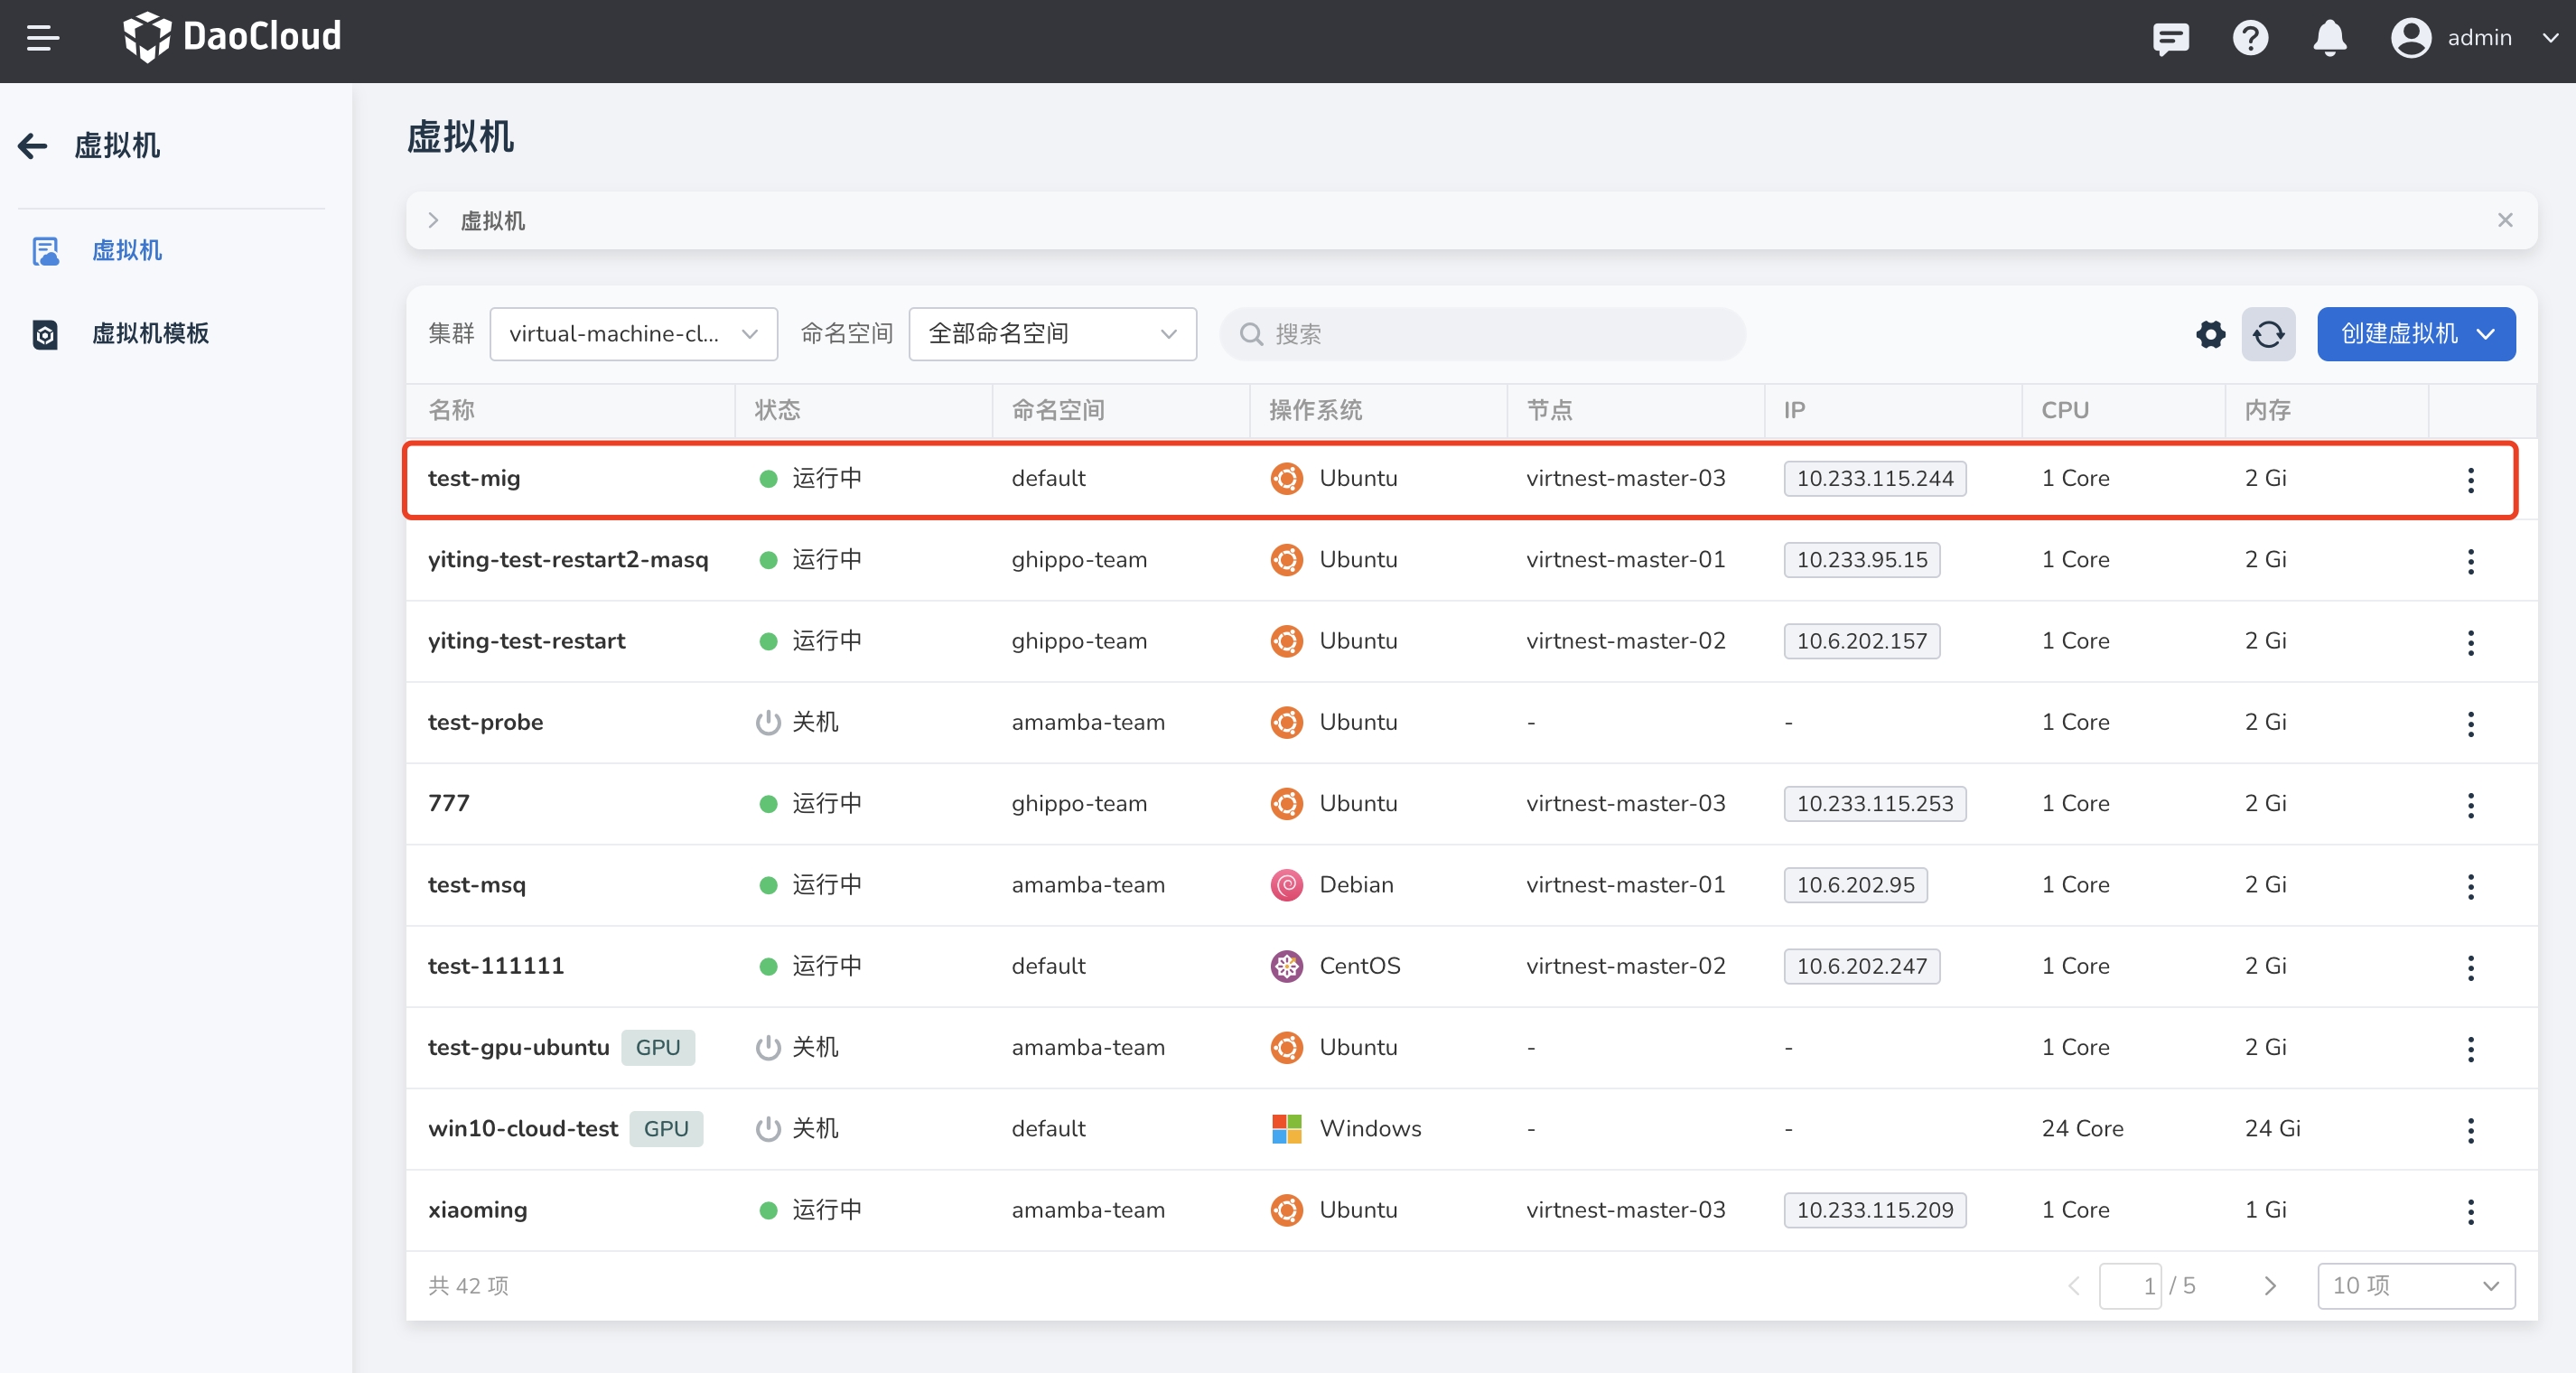Image resolution: width=2576 pixels, height=1373 pixels.
Task: Select 虚拟机模板 in sidebar
Action: 150,334
